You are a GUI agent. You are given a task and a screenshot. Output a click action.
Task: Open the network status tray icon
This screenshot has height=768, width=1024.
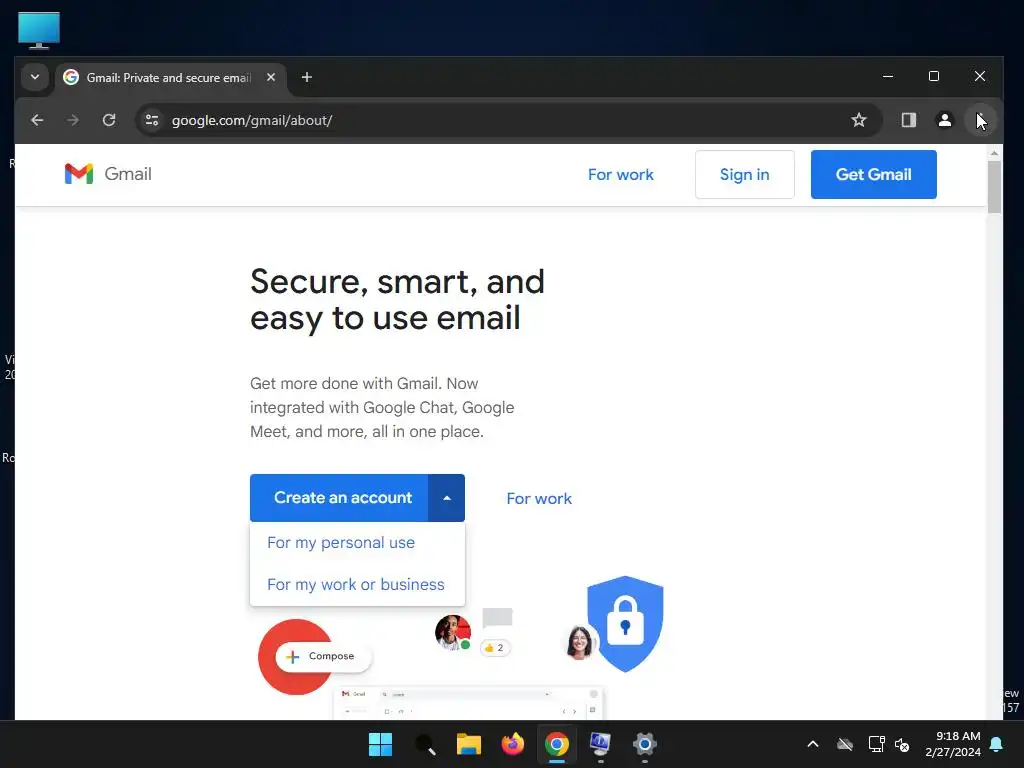(876, 744)
